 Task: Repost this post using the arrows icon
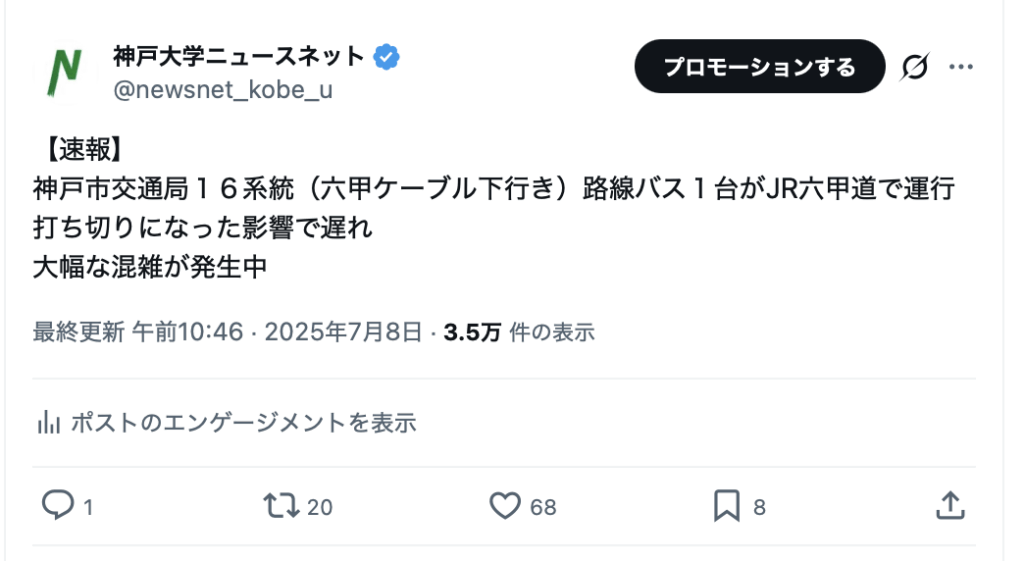pyautogui.click(x=281, y=506)
